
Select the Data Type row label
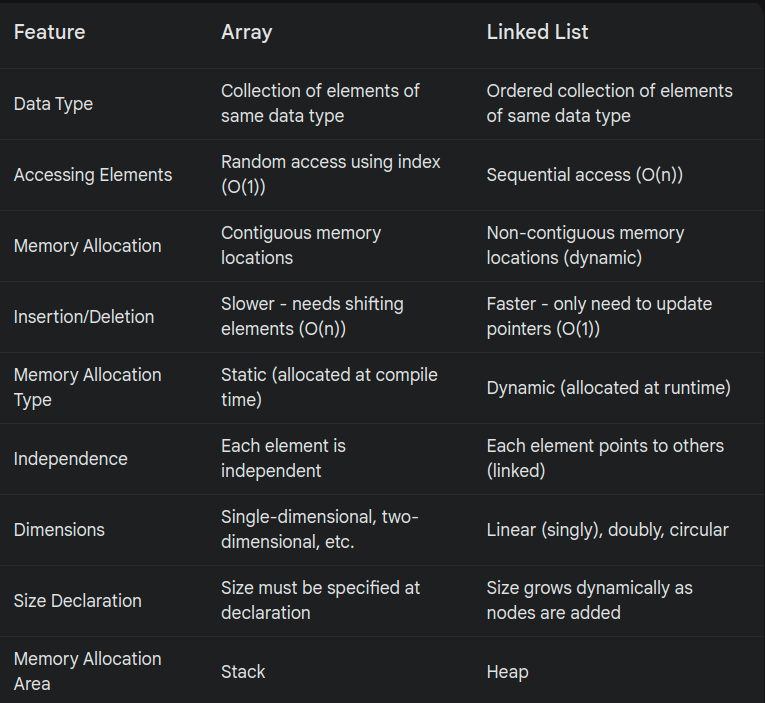coord(53,104)
